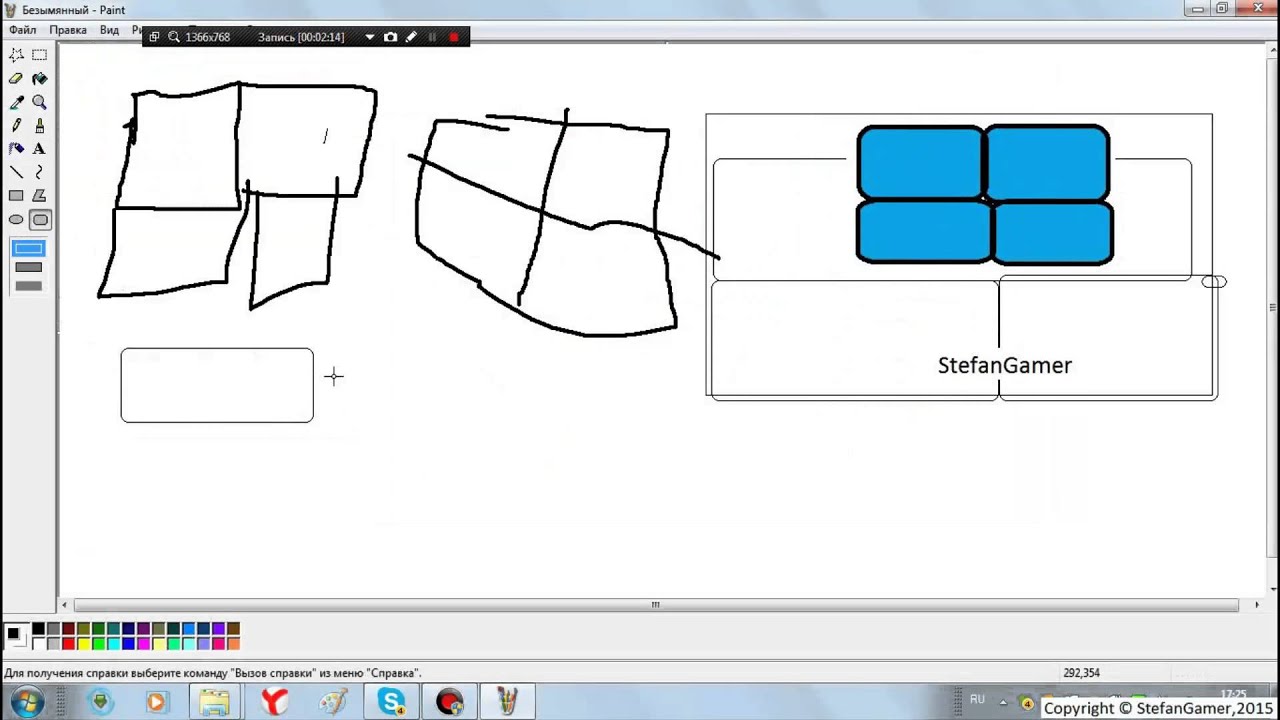Open the Windows Start menu
This screenshot has height=720, width=1280.
pos(27,701)
